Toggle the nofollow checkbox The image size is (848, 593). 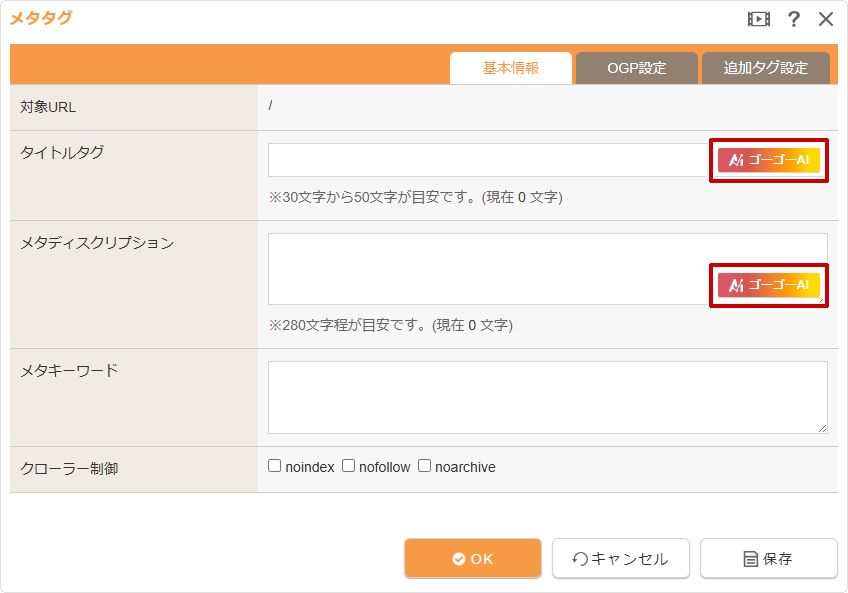click(349, 466)
